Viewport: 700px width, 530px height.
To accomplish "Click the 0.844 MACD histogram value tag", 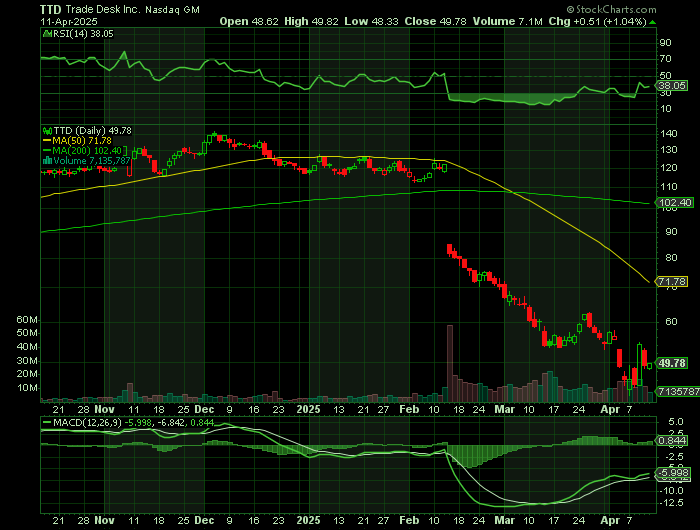I will pos(672,441).
